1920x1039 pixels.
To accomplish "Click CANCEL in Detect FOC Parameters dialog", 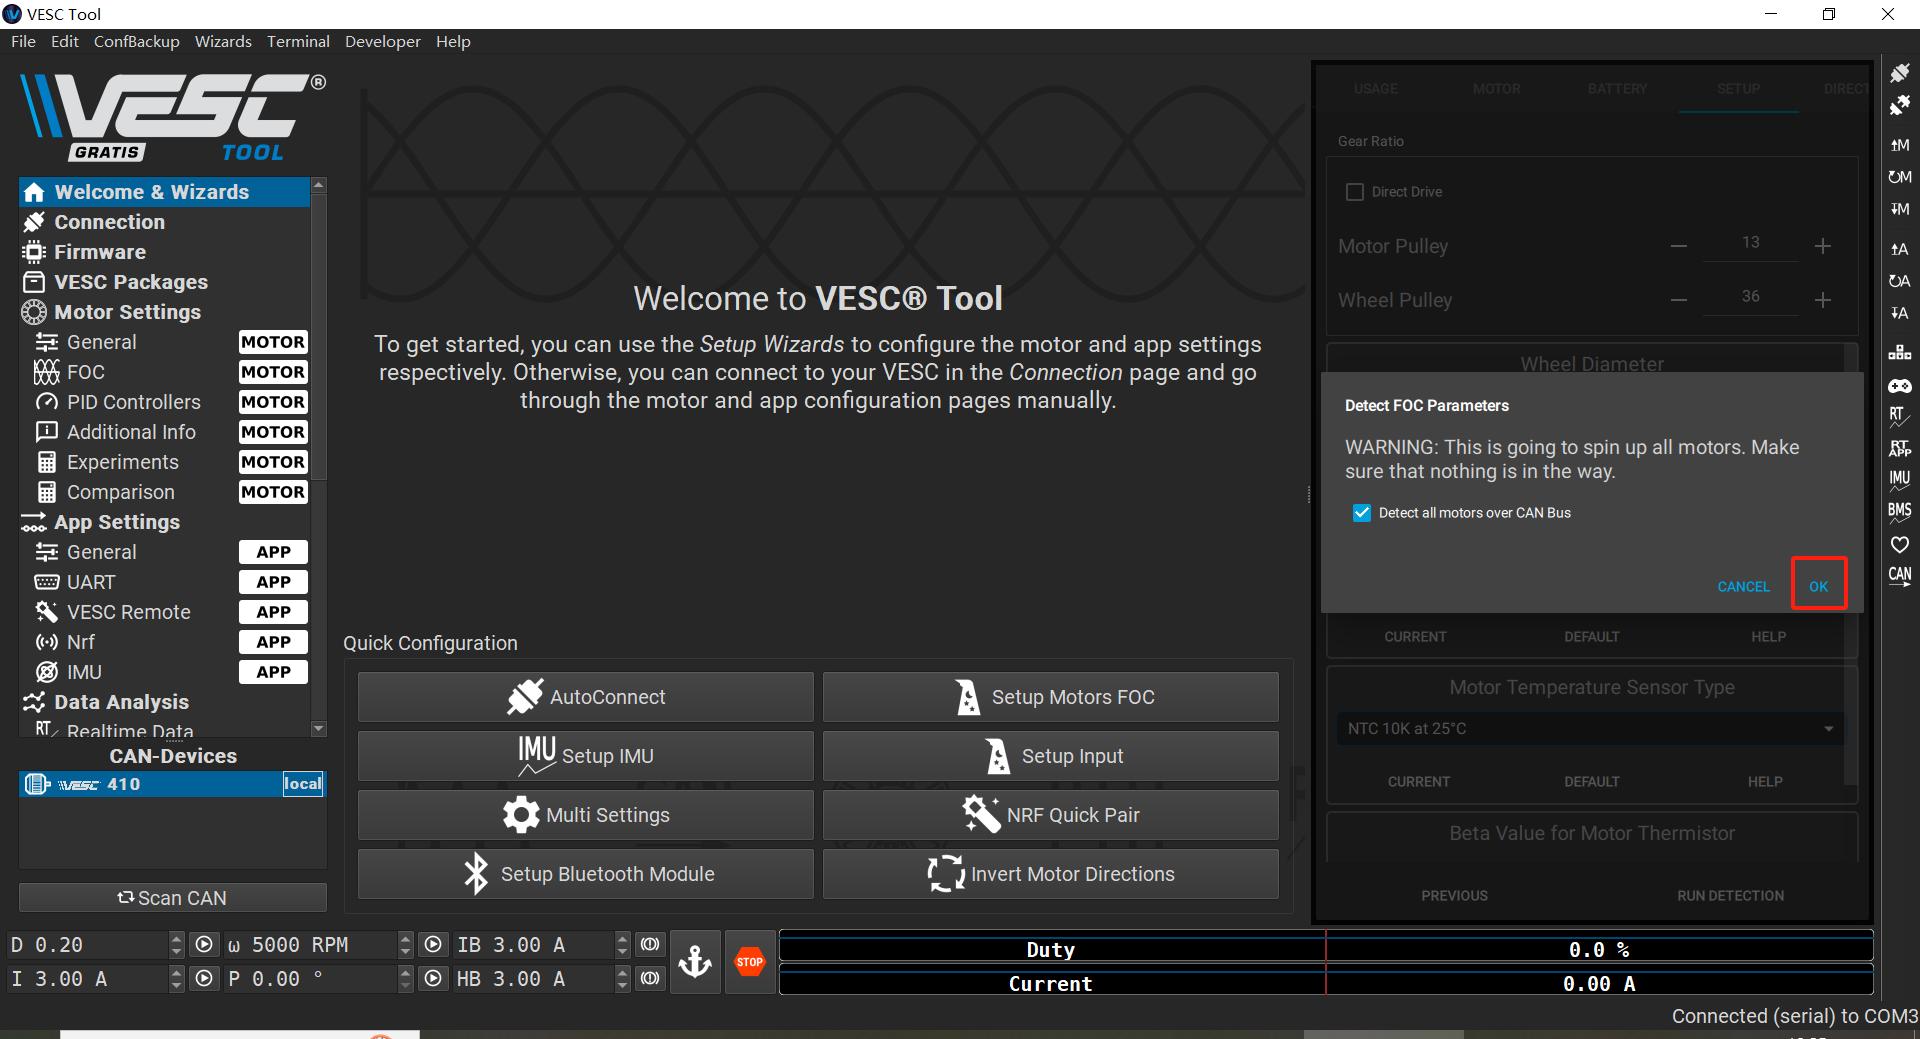I will pos(1743,587).
